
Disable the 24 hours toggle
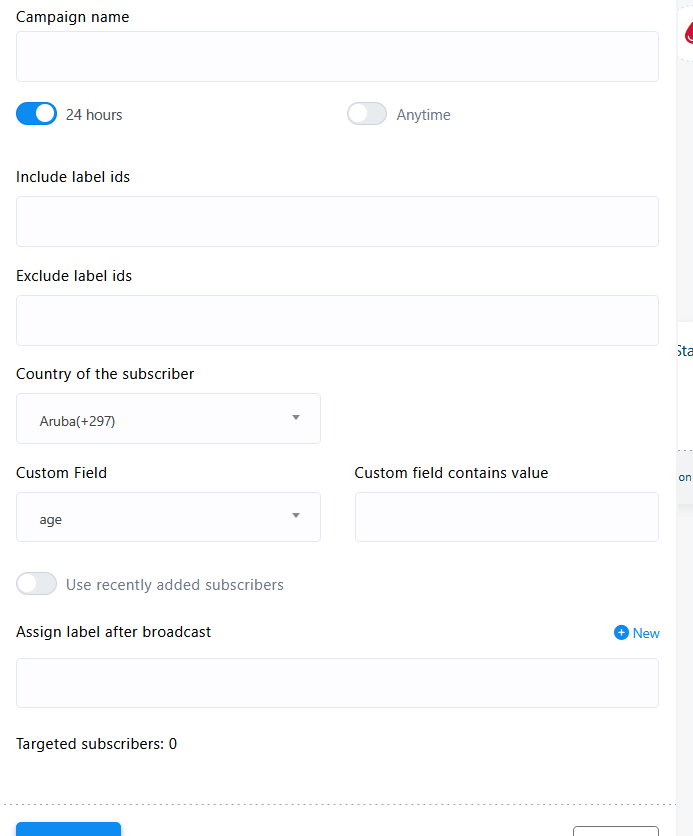[x=37, y=114]
